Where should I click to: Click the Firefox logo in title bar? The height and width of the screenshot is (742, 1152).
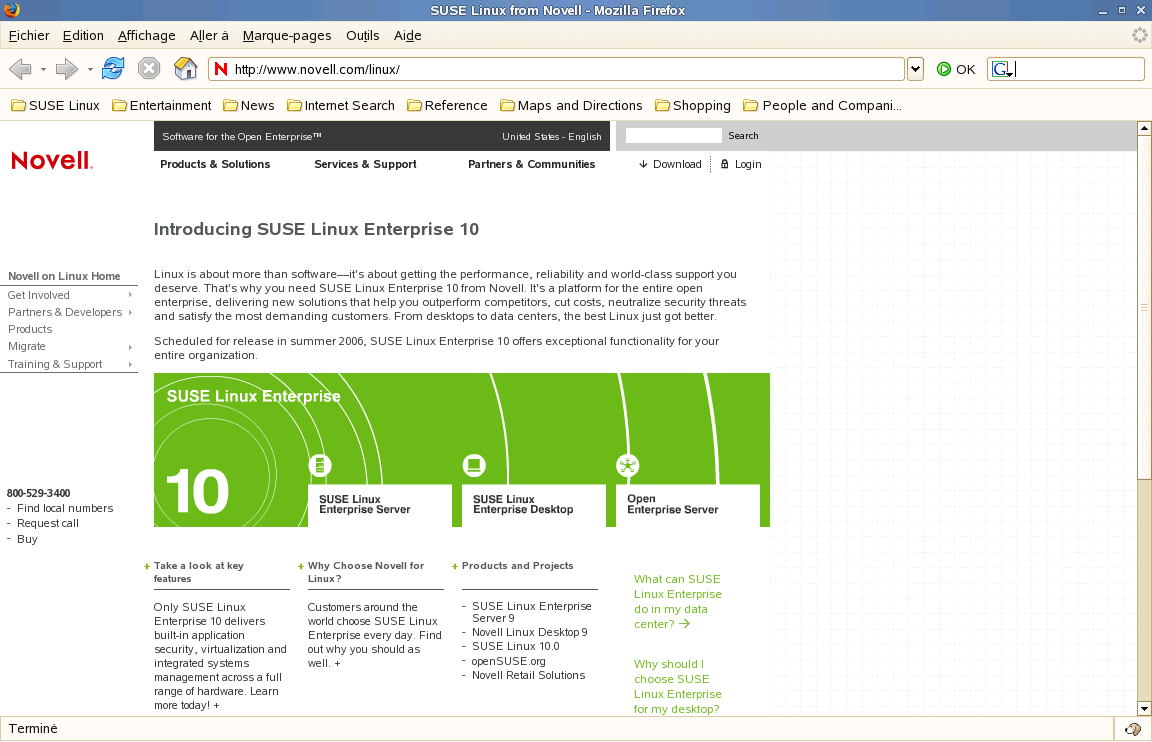click(x=11, y=10)
